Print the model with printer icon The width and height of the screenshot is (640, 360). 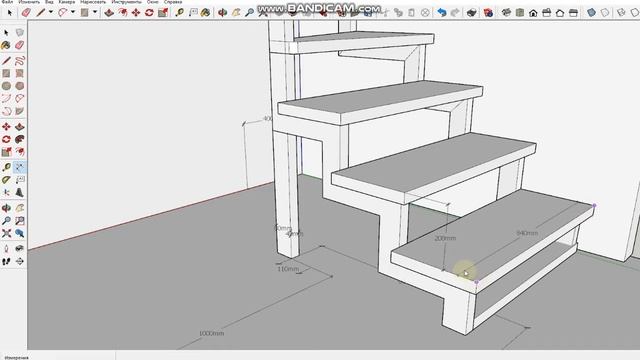coord(472,13)
